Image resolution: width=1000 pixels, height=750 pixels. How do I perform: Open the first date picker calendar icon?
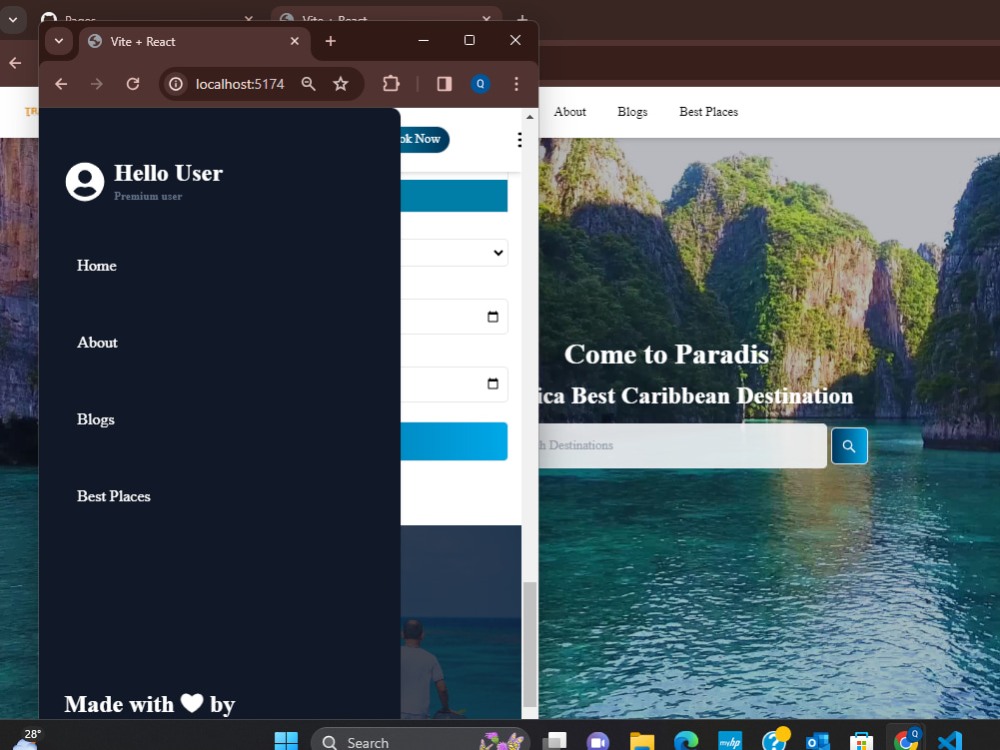(492, 317)
